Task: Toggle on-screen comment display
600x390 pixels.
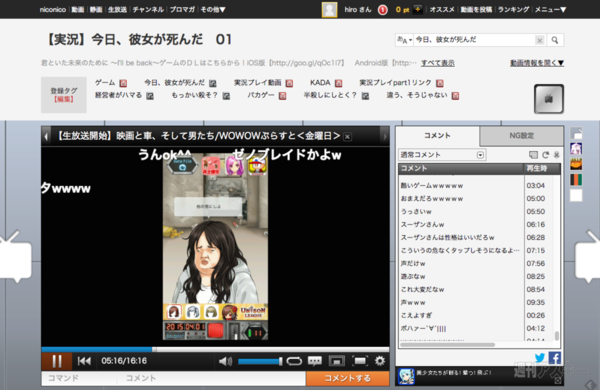Action: [x=315, y=361]
